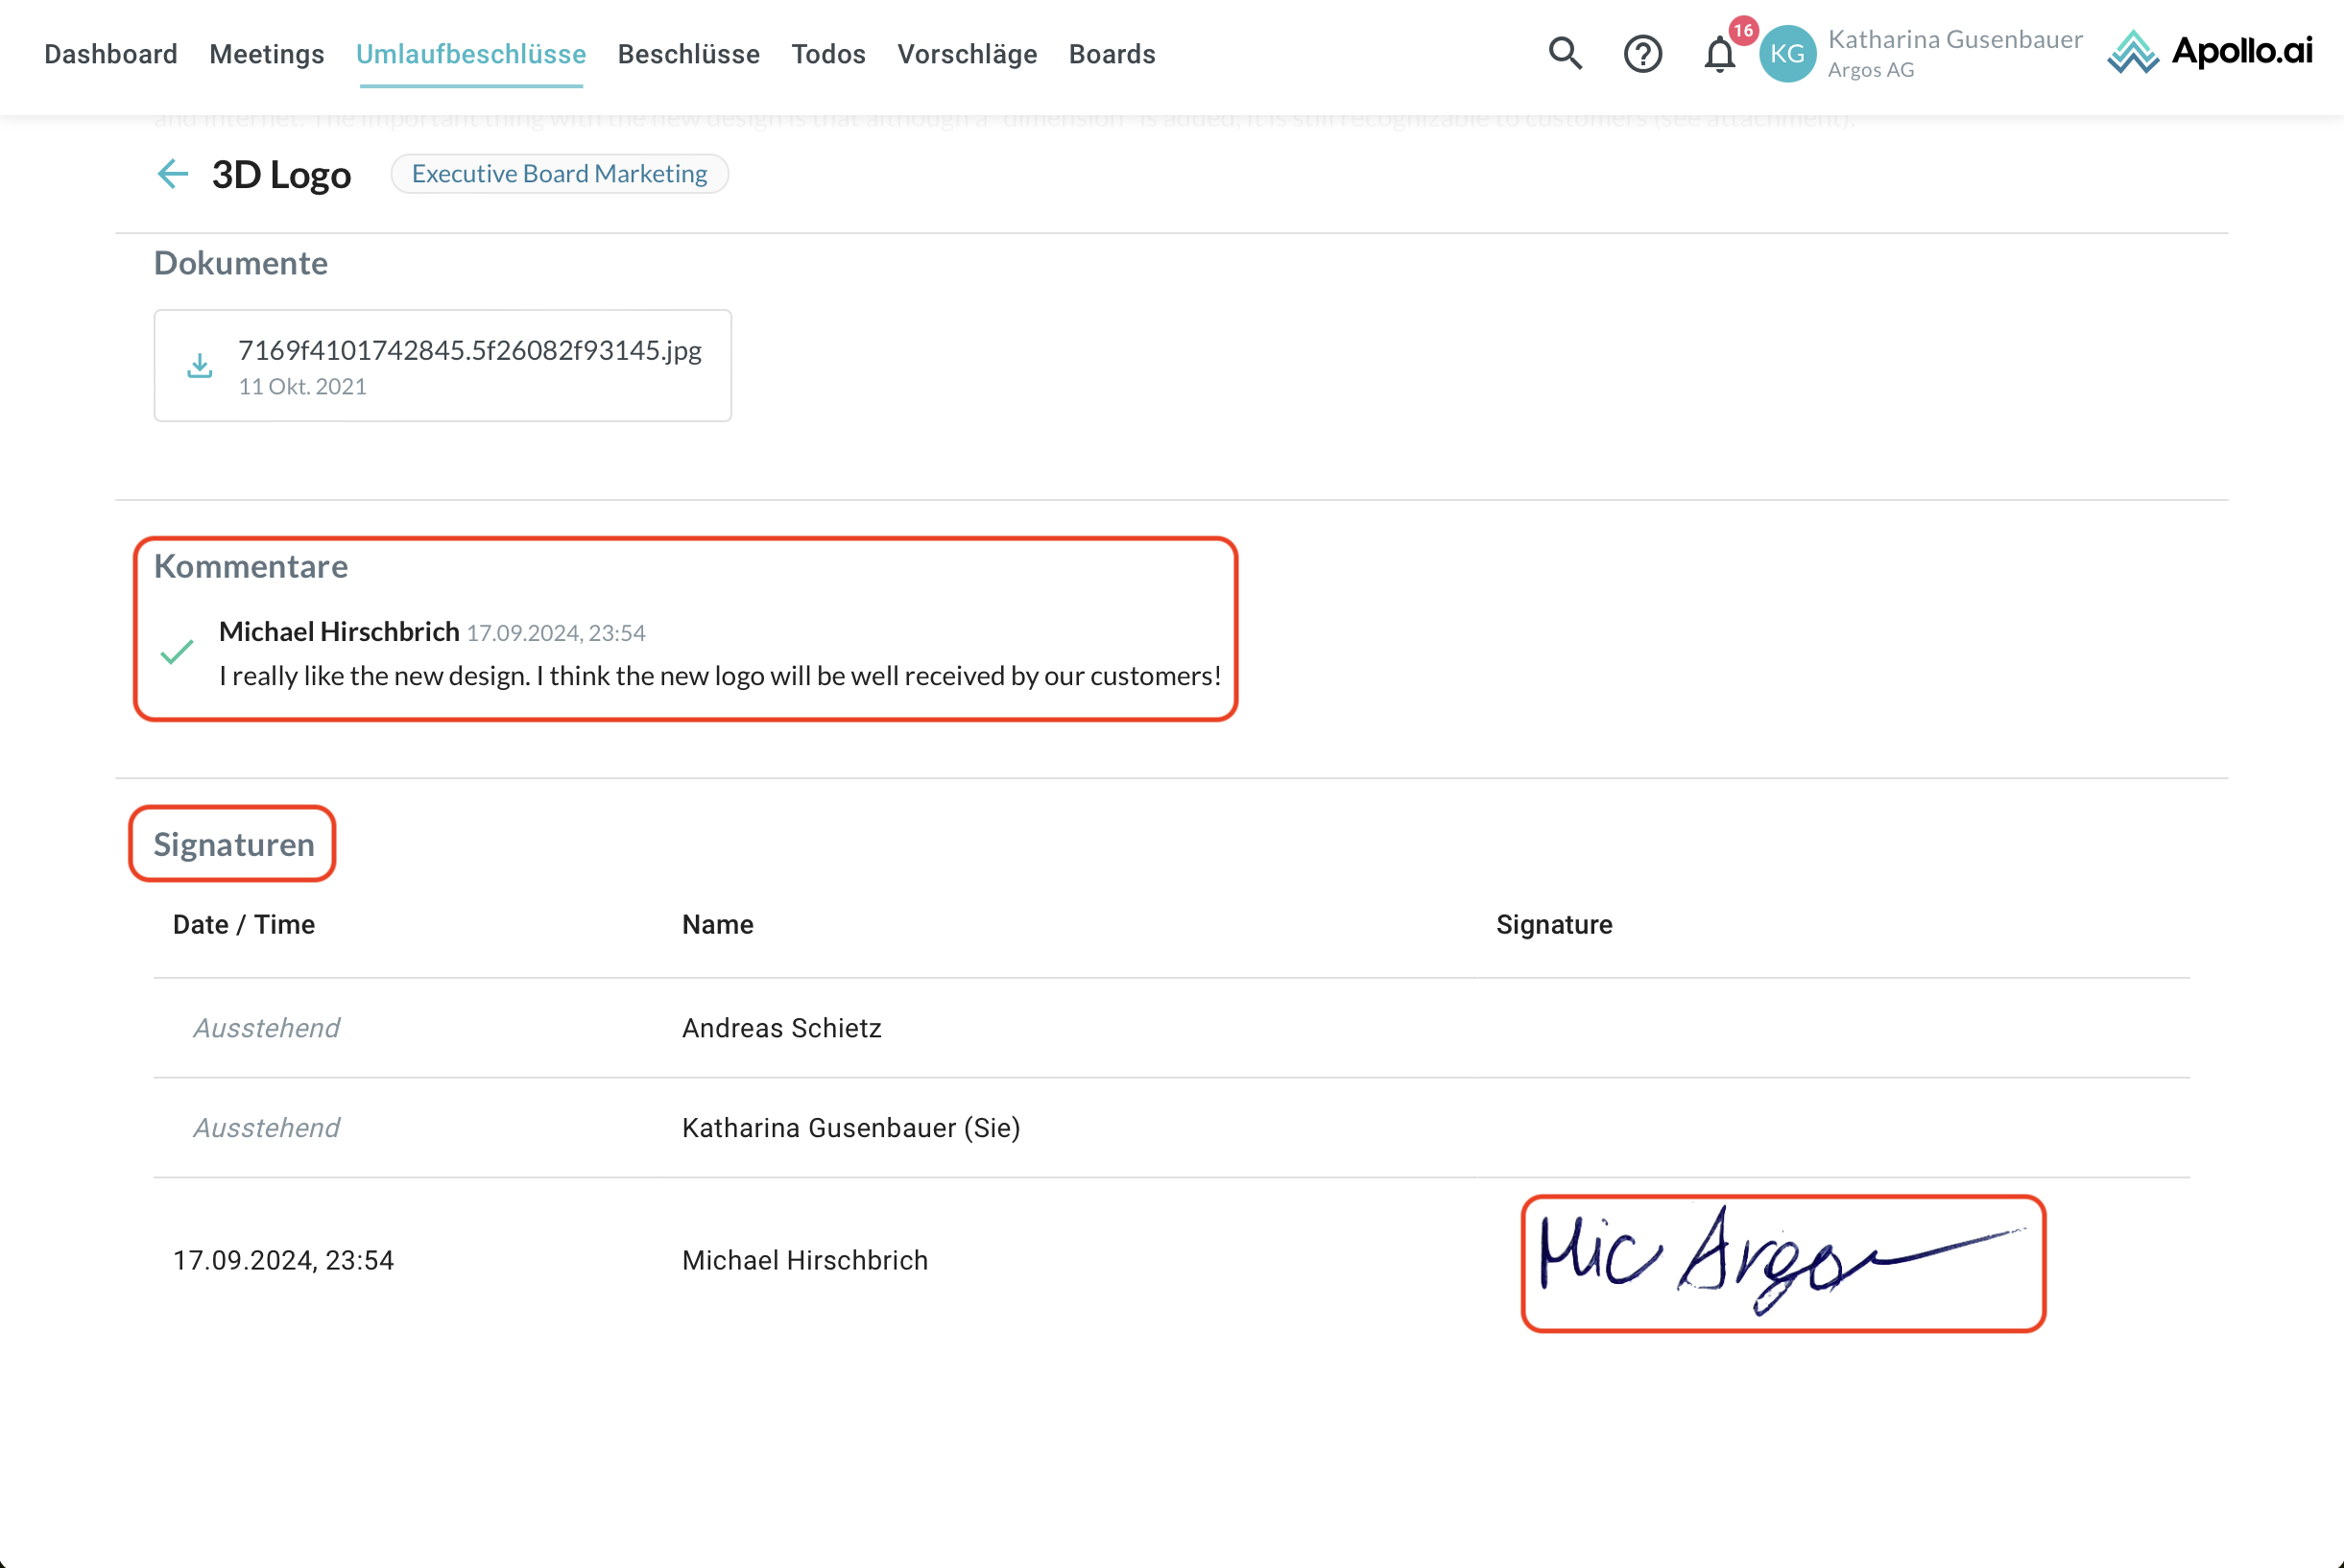Switch to the Meetings tab
2344x1568 pixels.
[267, 54]
